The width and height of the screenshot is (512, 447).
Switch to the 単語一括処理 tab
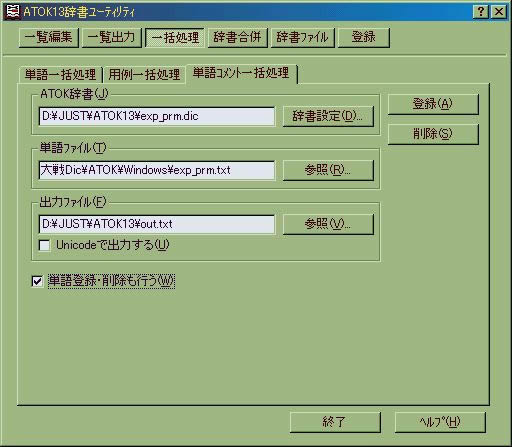[x=60, y=74]
